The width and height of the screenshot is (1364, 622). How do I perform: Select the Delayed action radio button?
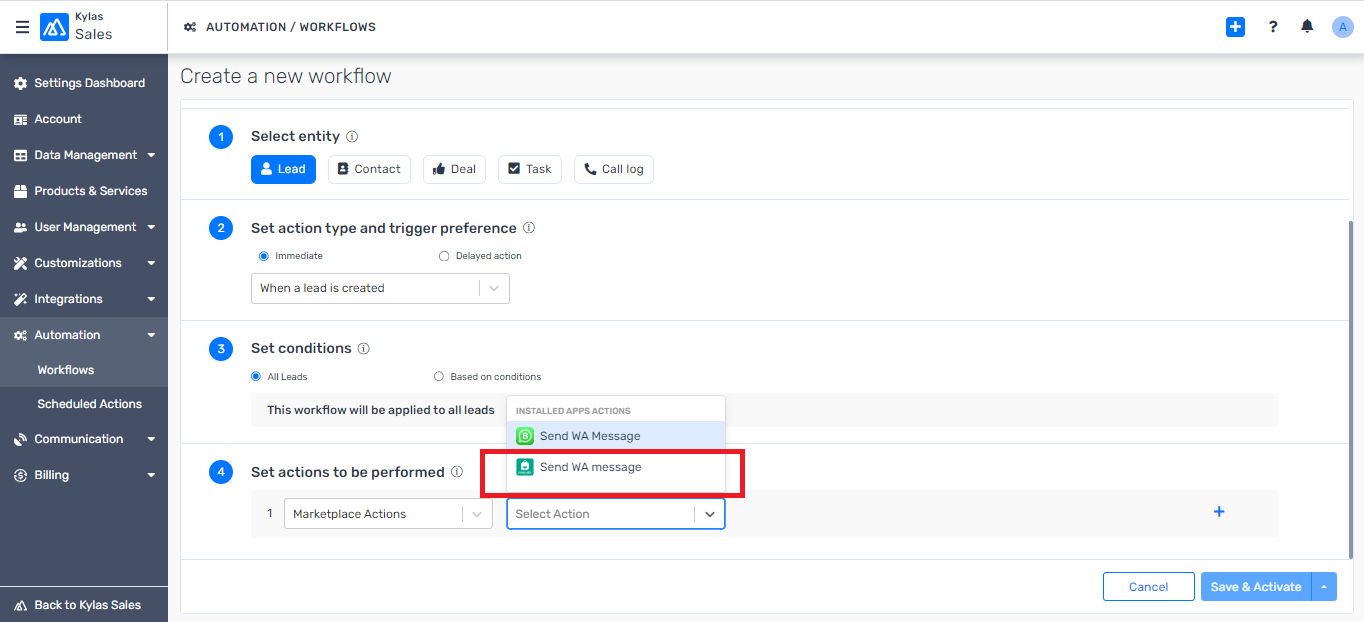point(443,255)
